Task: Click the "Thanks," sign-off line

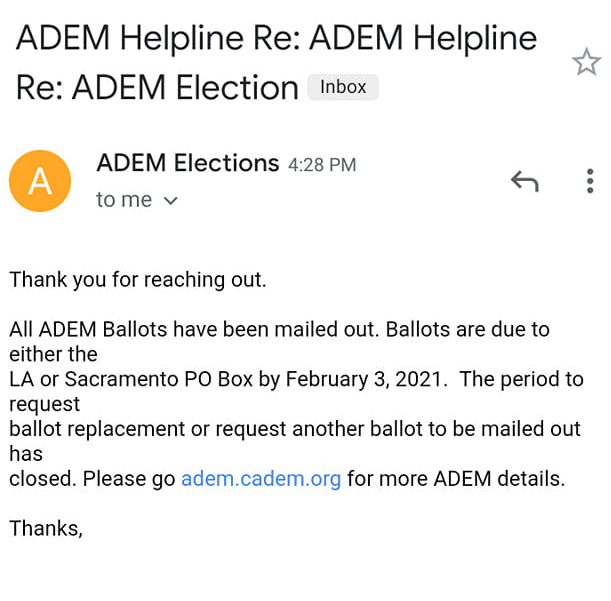Action: click(x=46, y=529)
